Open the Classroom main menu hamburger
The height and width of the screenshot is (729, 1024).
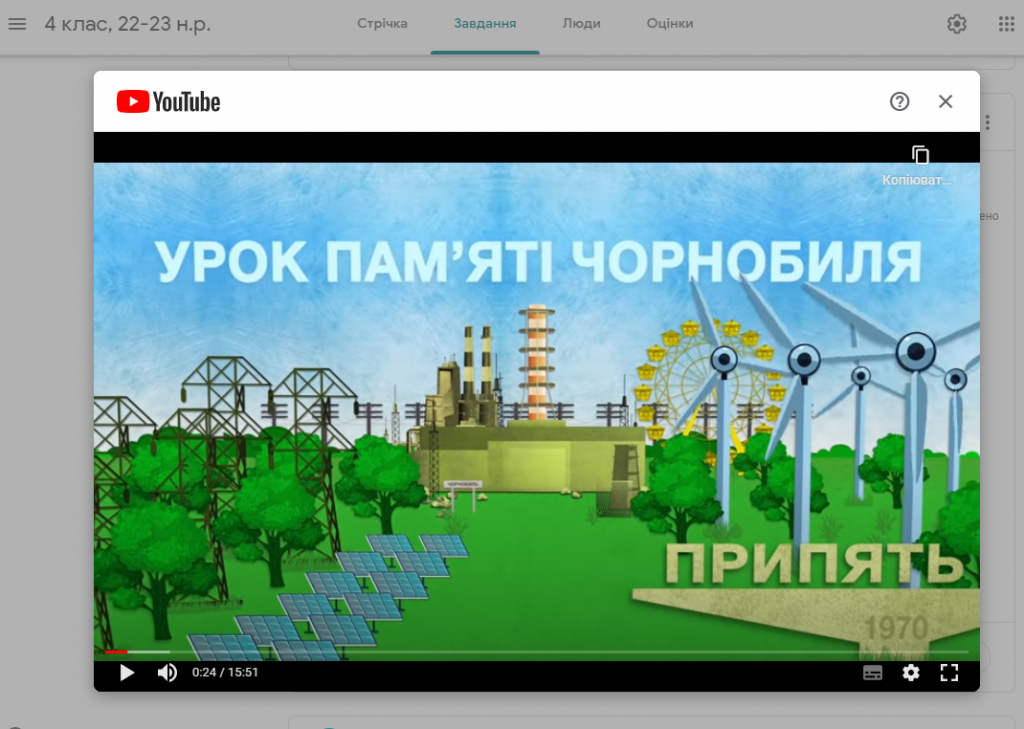click(17, 24)
